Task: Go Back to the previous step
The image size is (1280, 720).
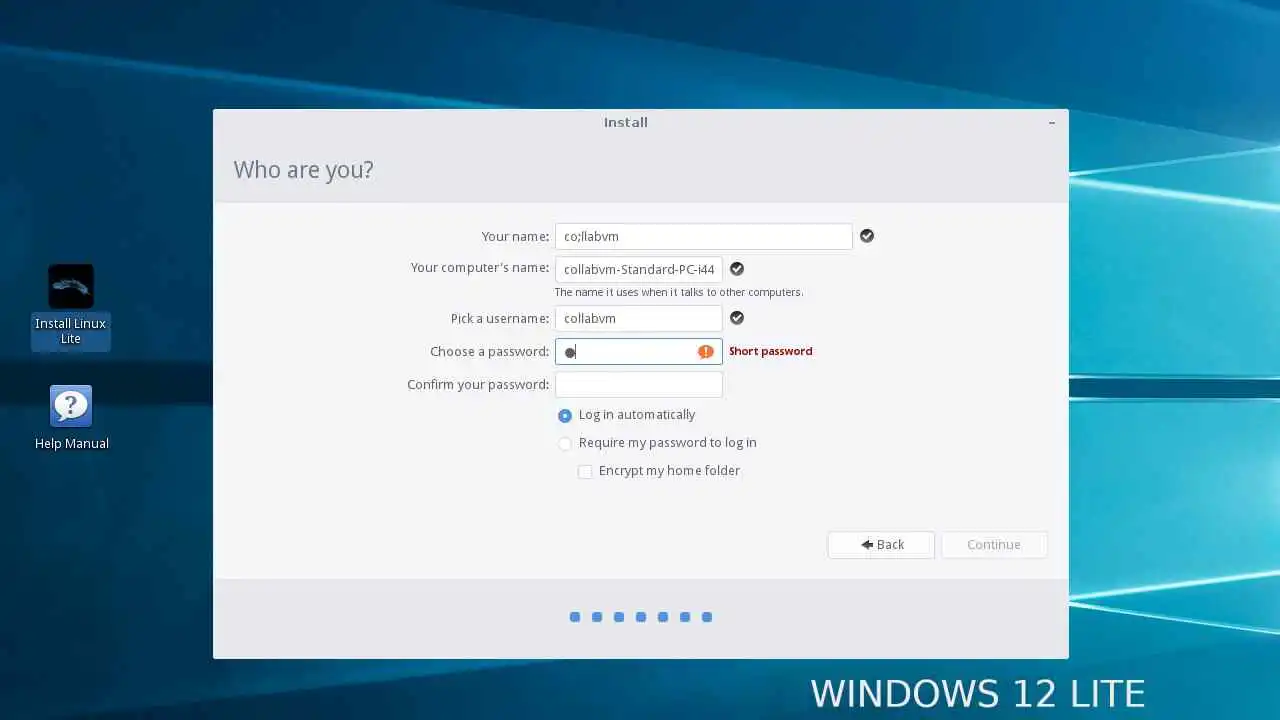Action: click(881, 545)
